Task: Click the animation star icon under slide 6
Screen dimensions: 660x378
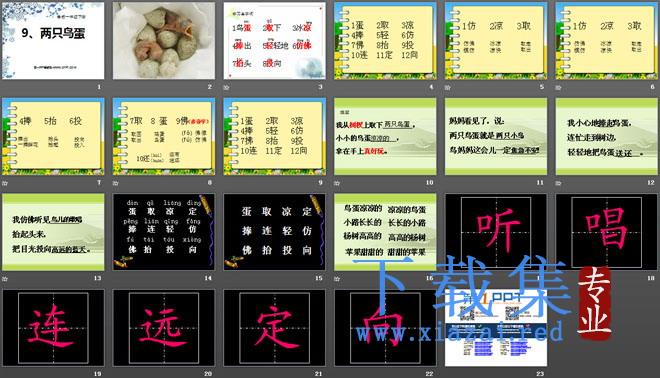Action: pyautogui.click(x=559, y=88)
